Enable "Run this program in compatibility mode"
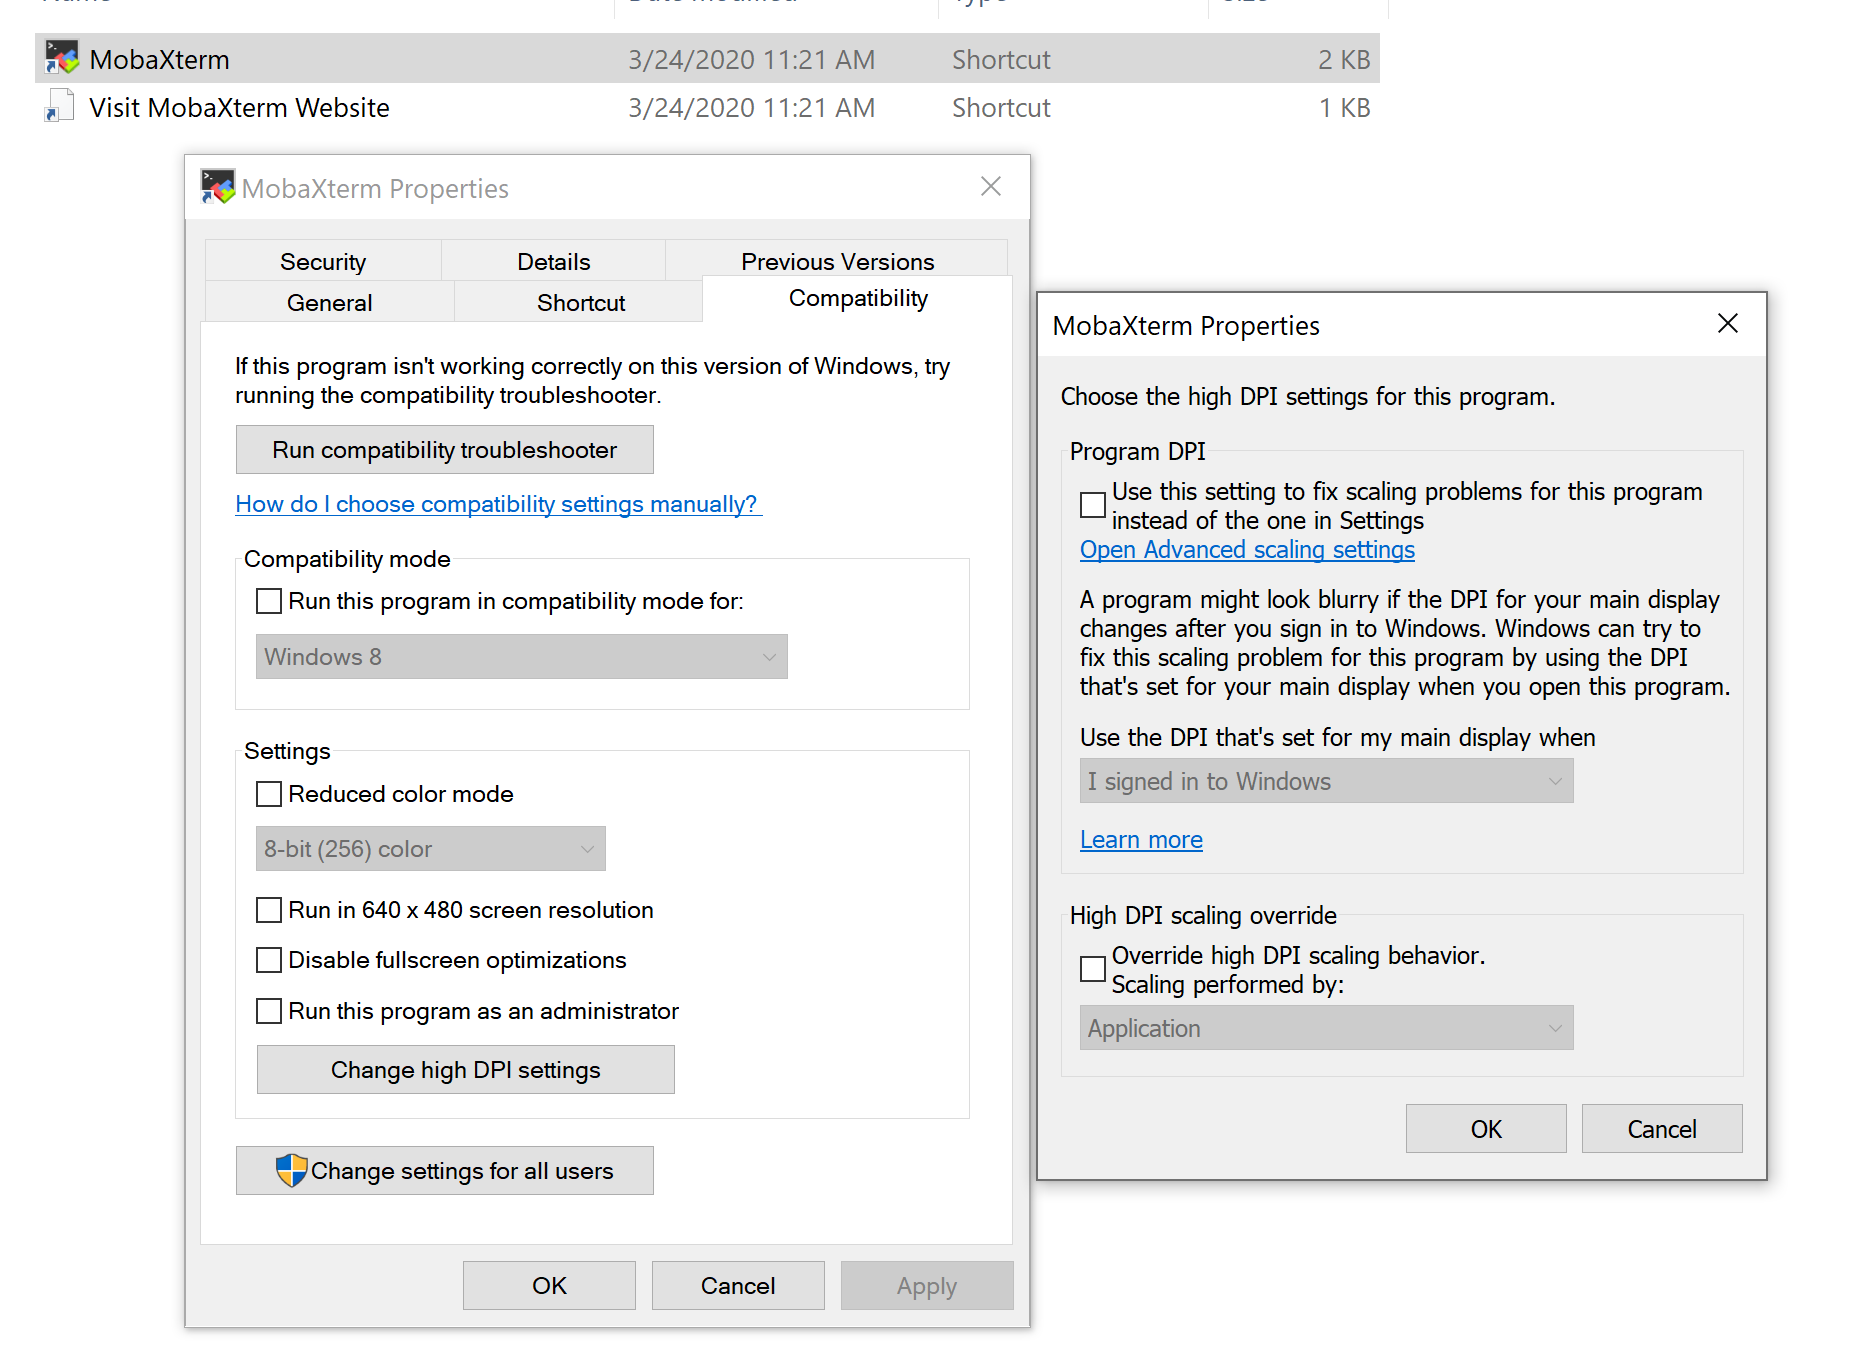Screen dimensions: 1854x1370 pos(268,601)
